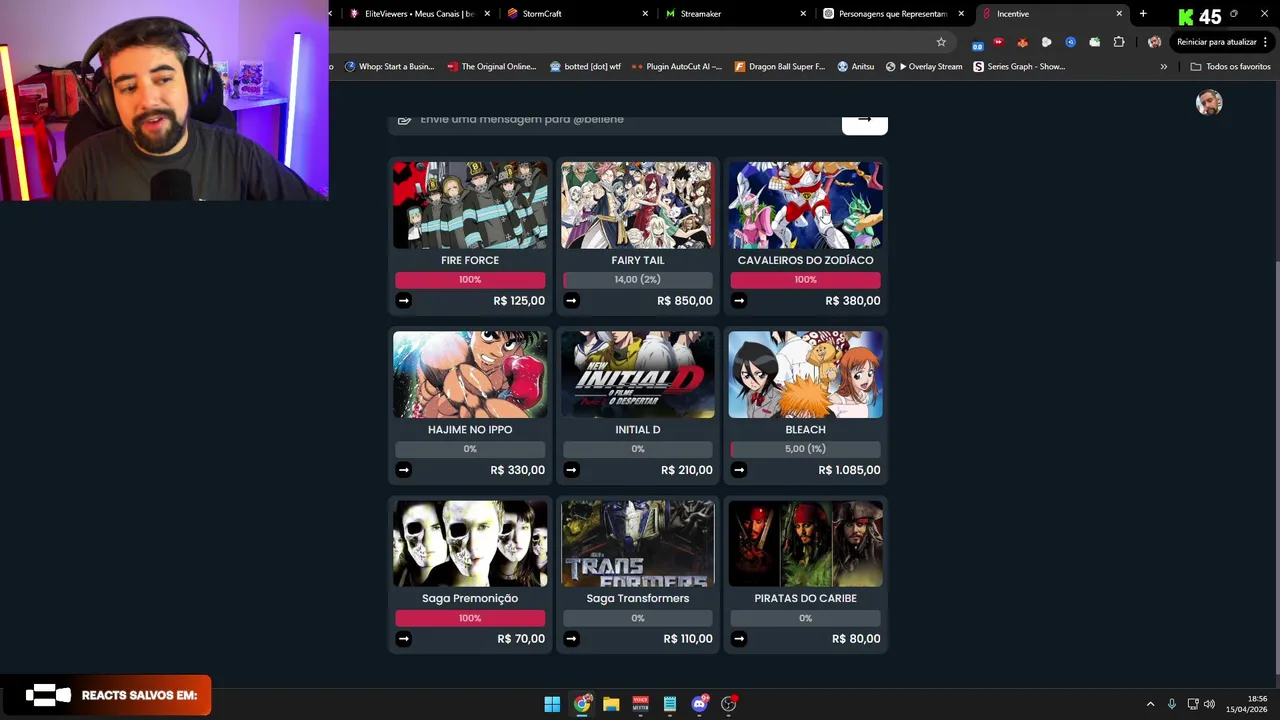Click the arrow icon on Saga Premonição card
Viewport: 1280px width, 720px height.
pyautogui.click(x=403, y=639)
